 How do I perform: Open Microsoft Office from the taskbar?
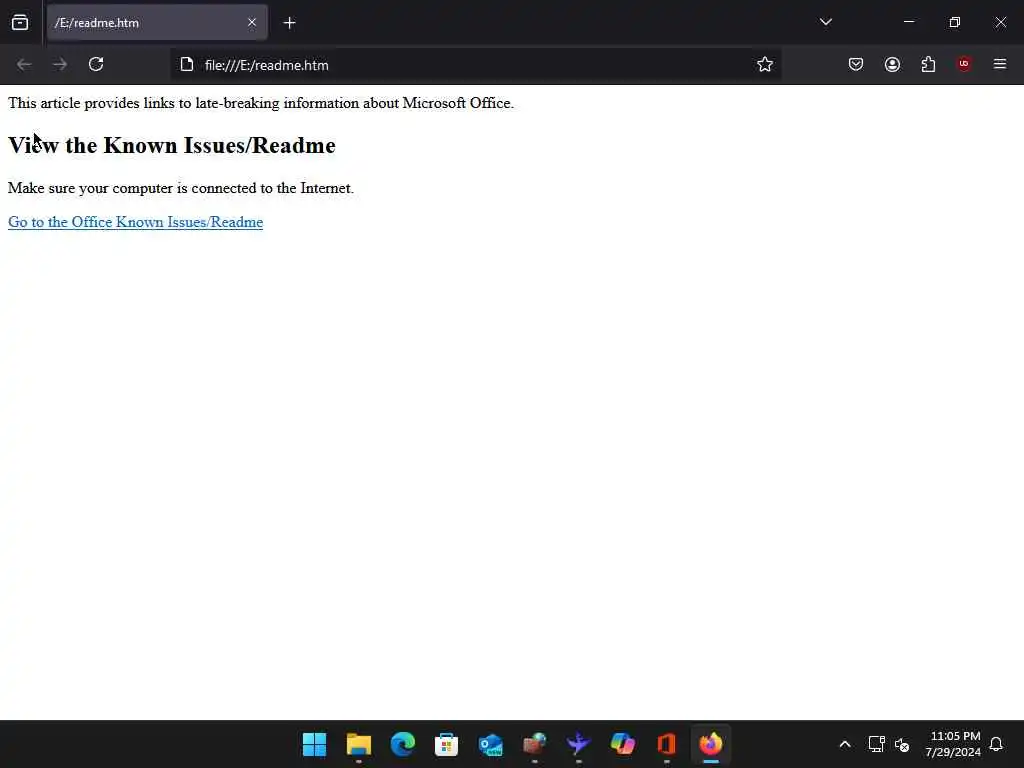click(x=666, y=744)
